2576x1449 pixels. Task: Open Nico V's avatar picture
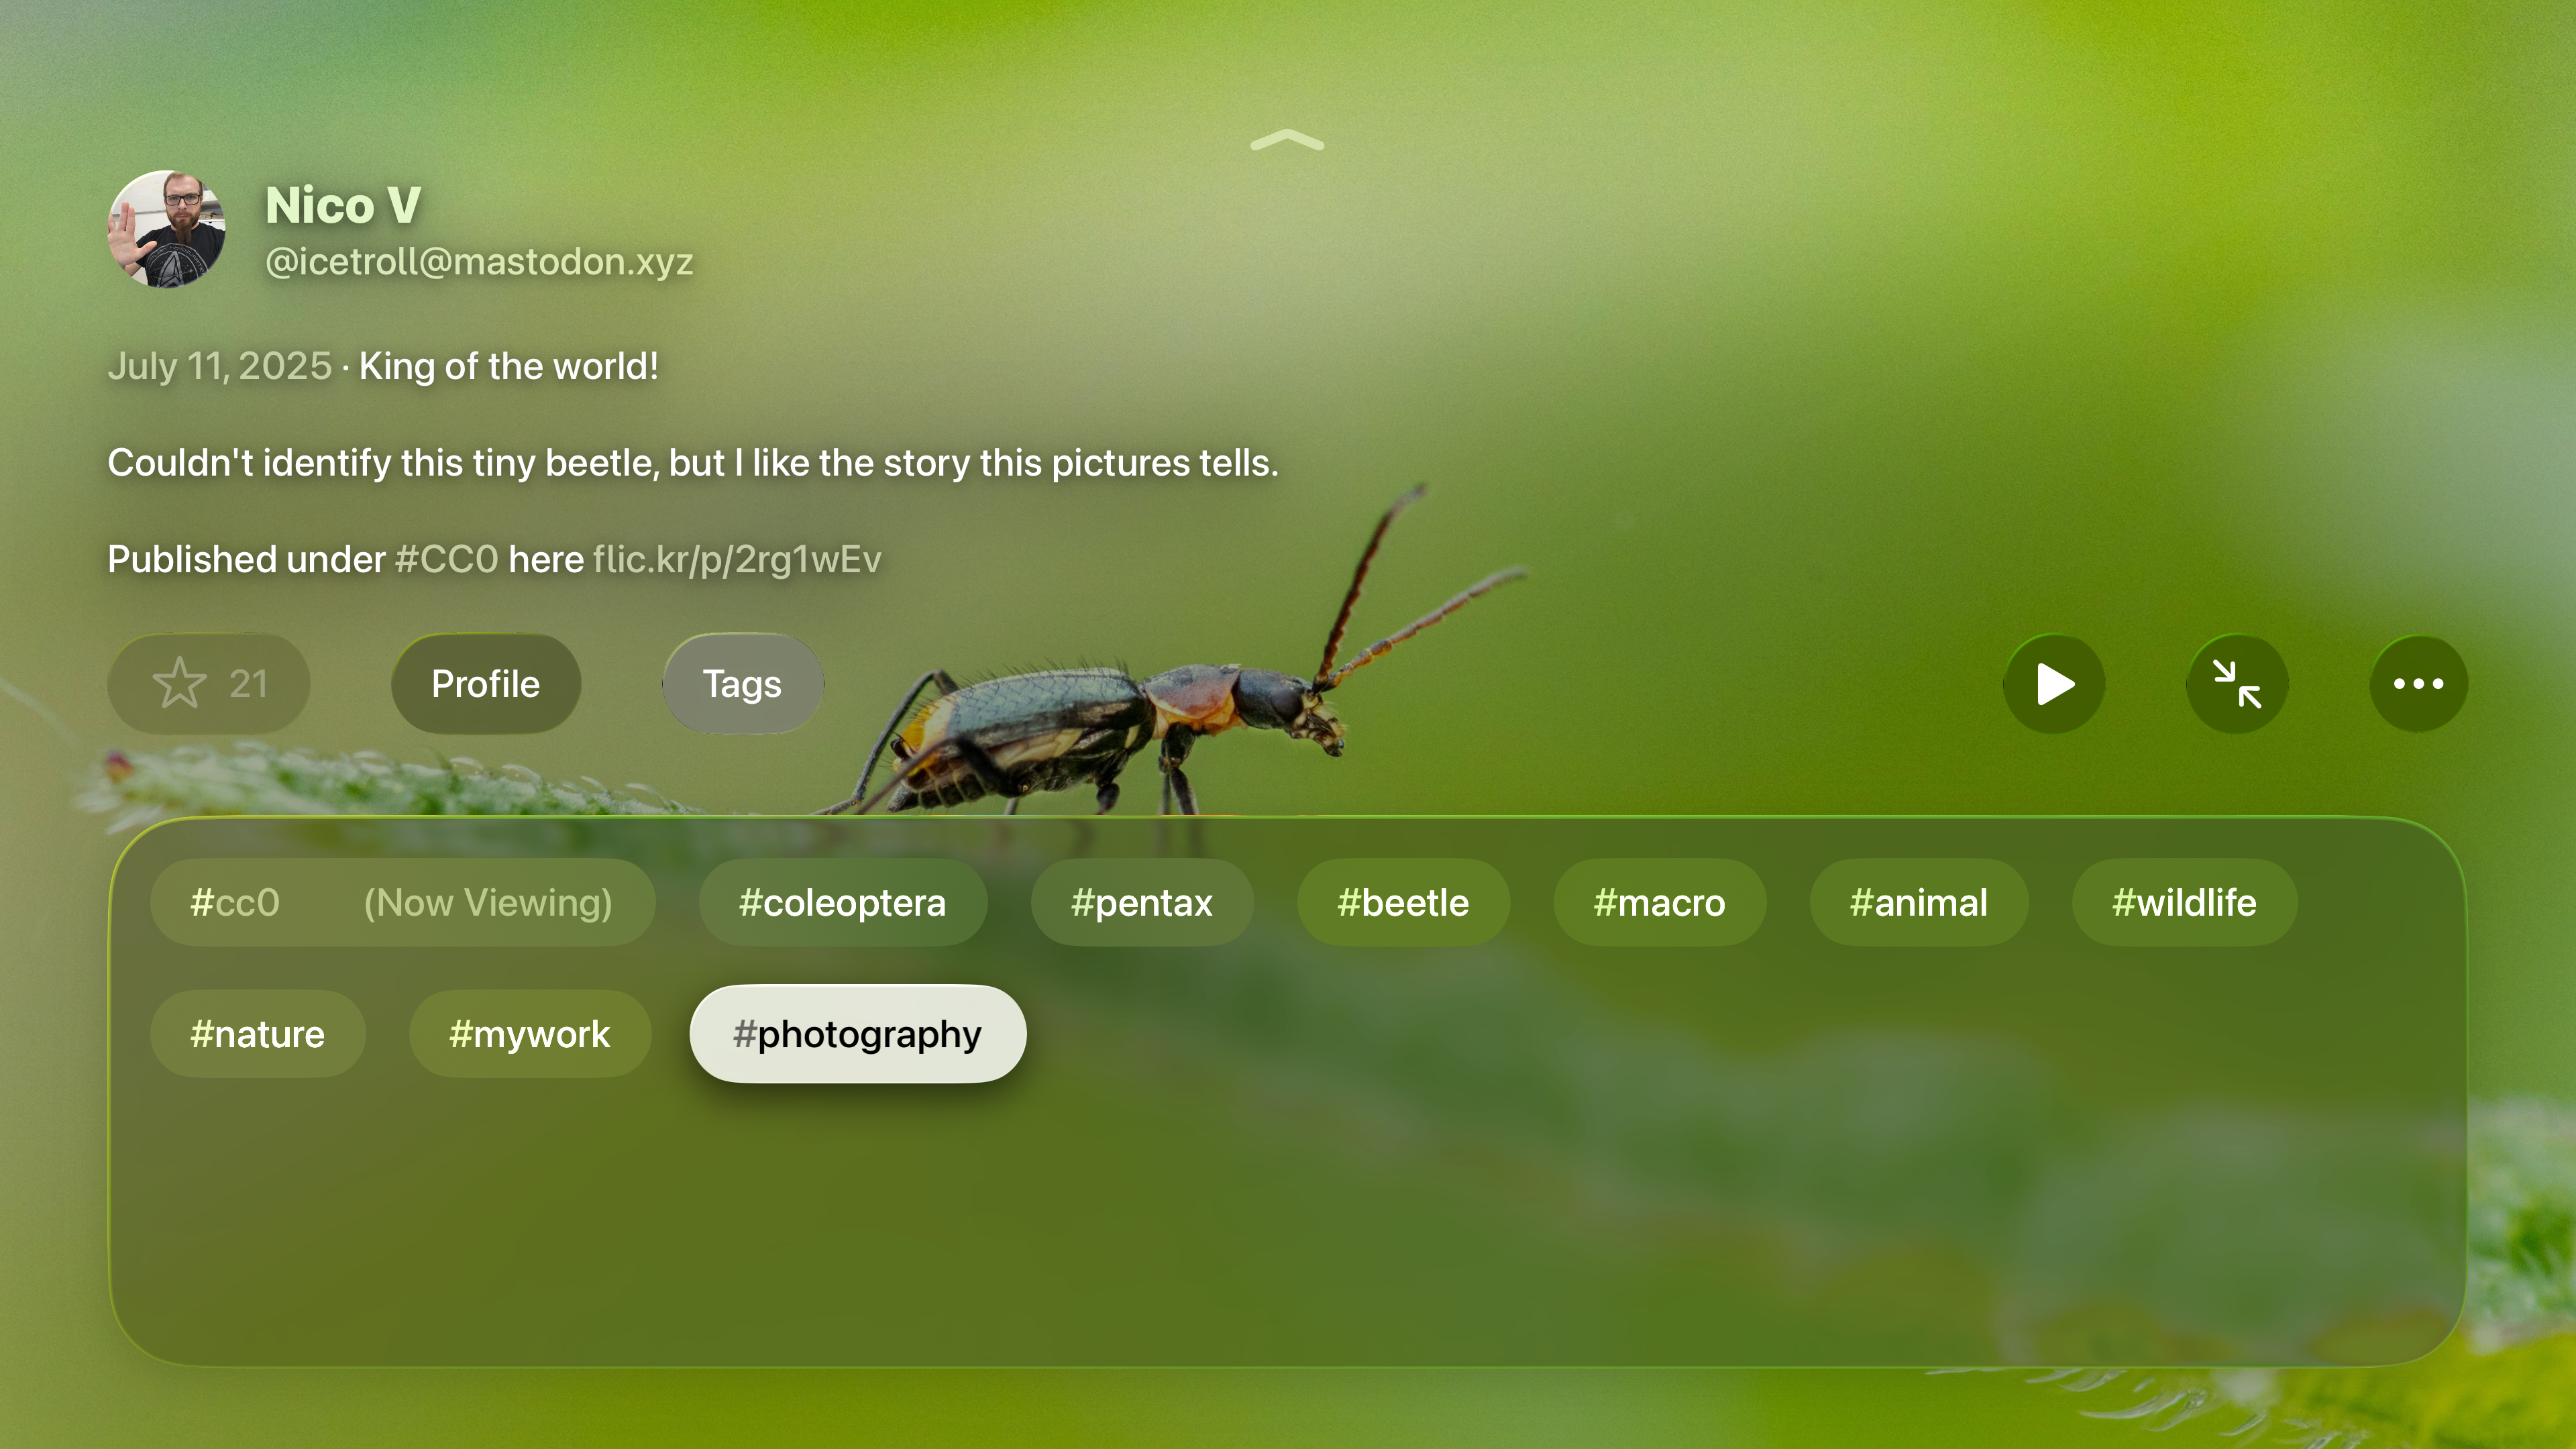166,229
